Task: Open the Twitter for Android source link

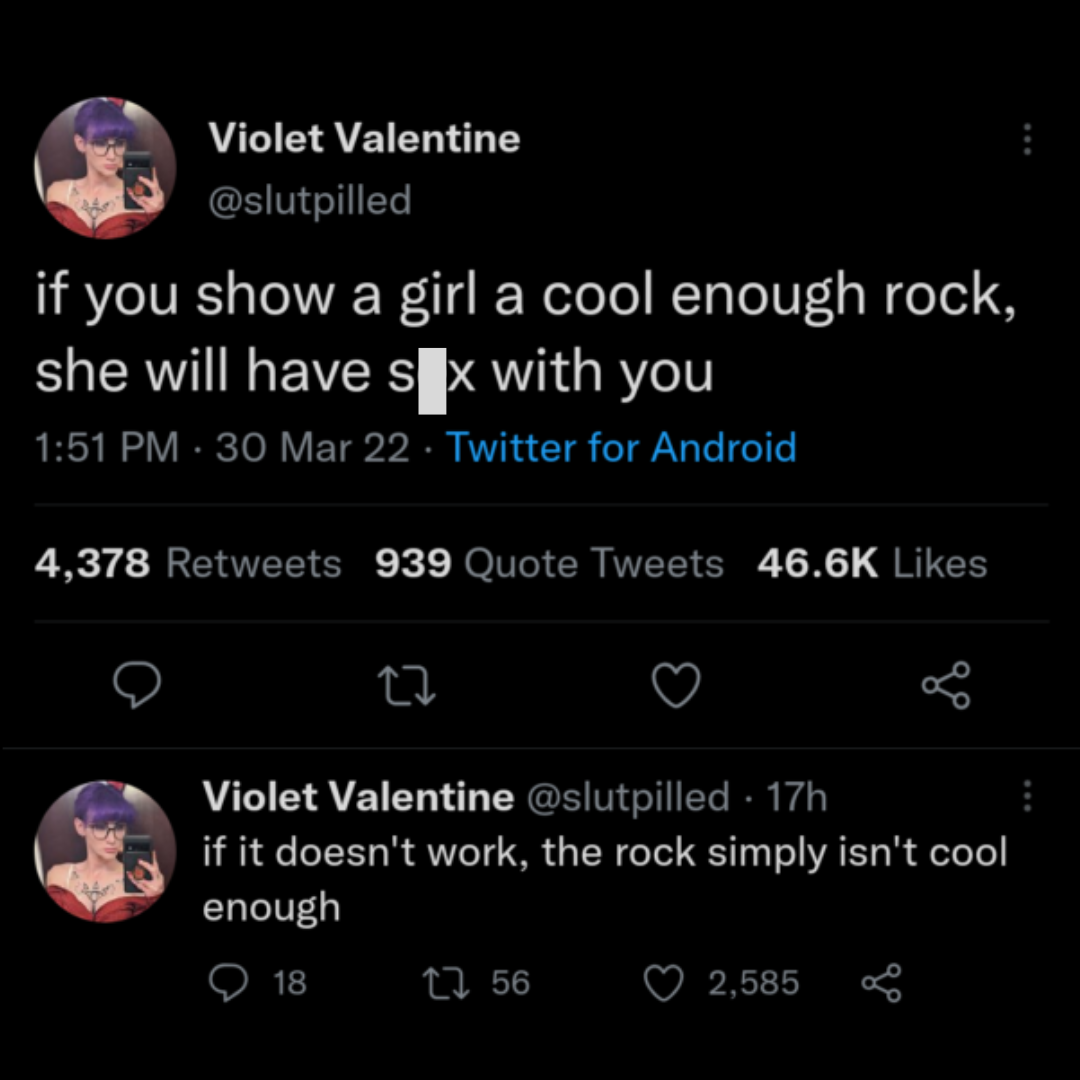Action: [x=622, y=448]
